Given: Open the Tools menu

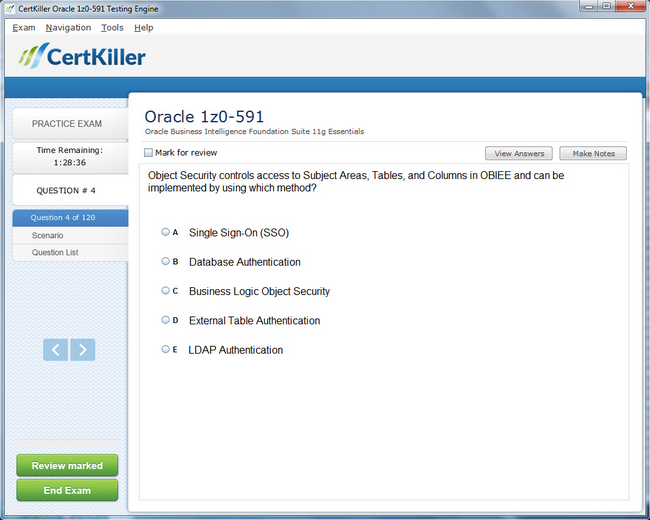Looking at the screenshot, I should 112,28.
